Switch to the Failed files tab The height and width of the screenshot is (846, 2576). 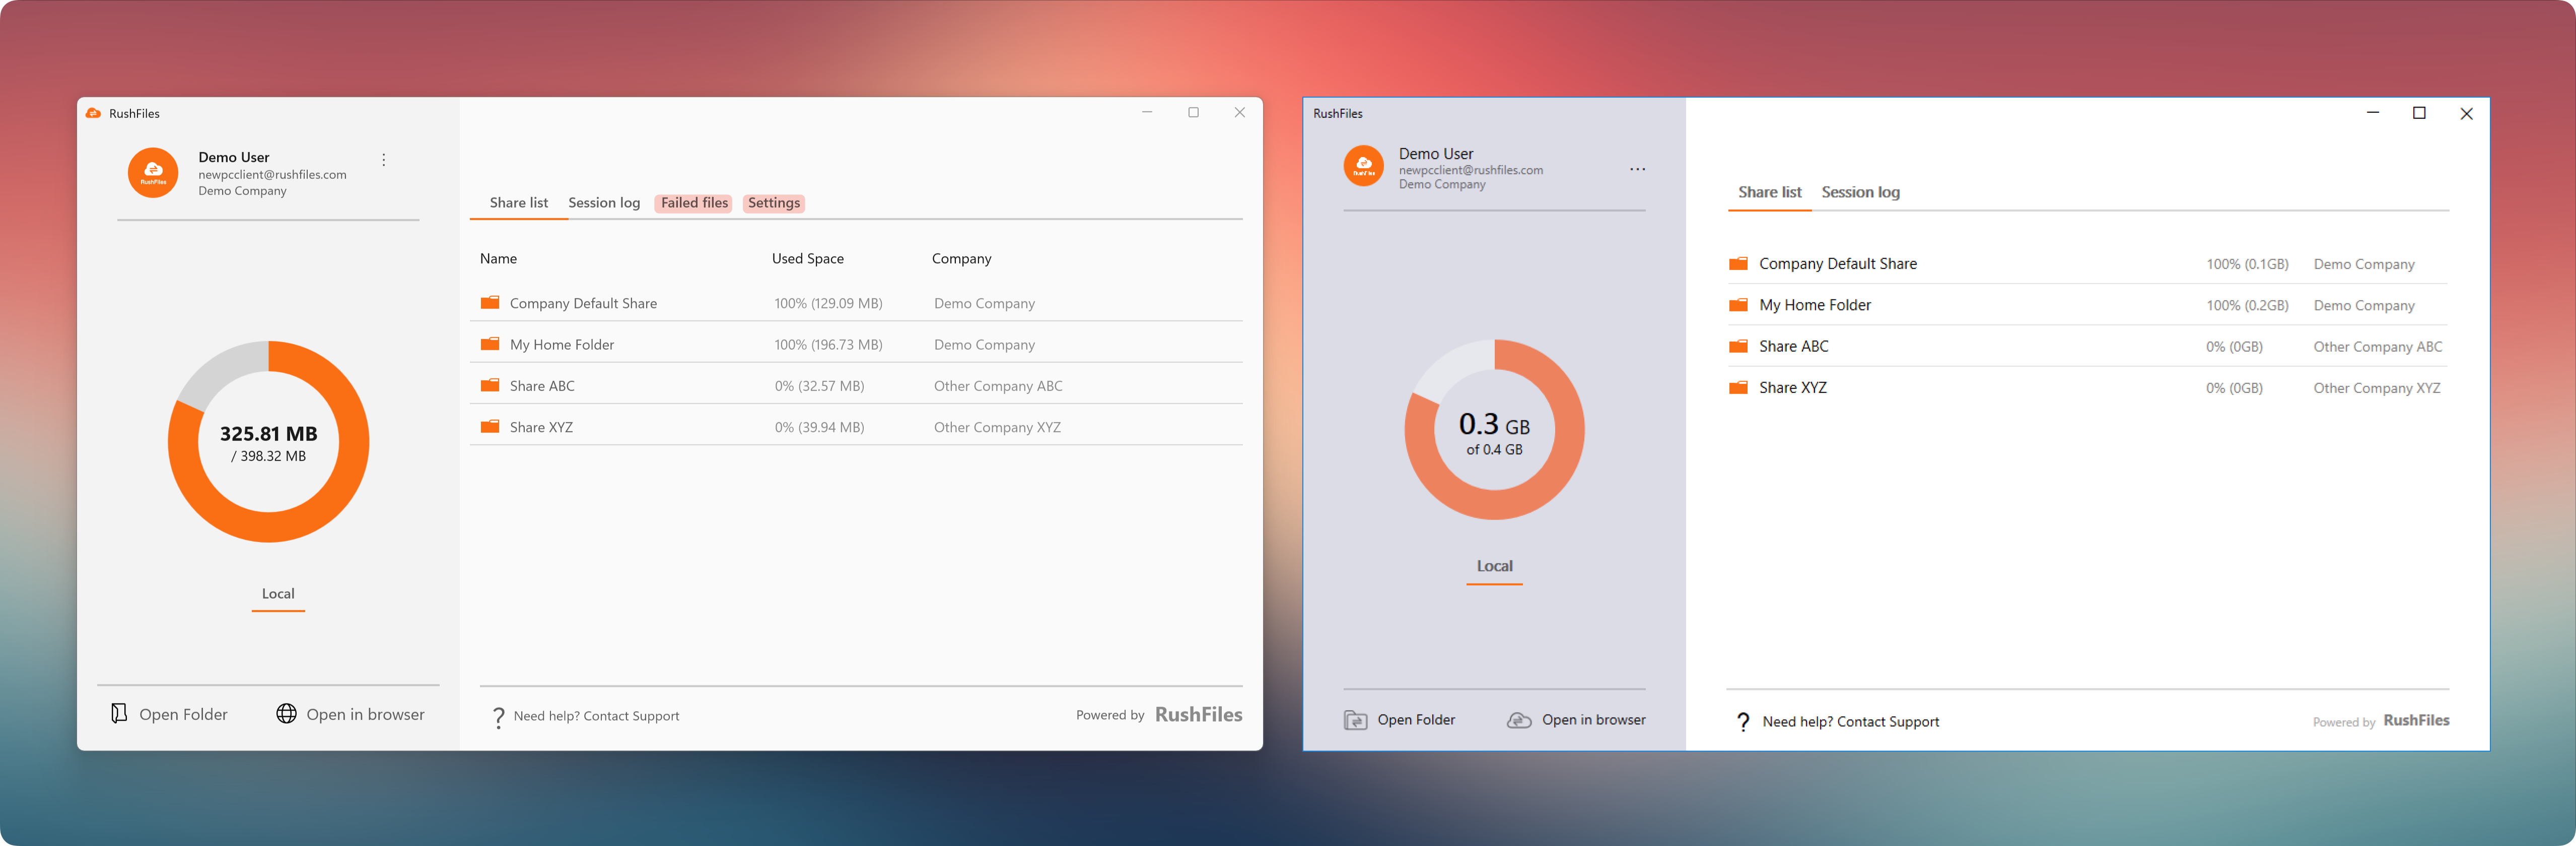coord(694,203)
